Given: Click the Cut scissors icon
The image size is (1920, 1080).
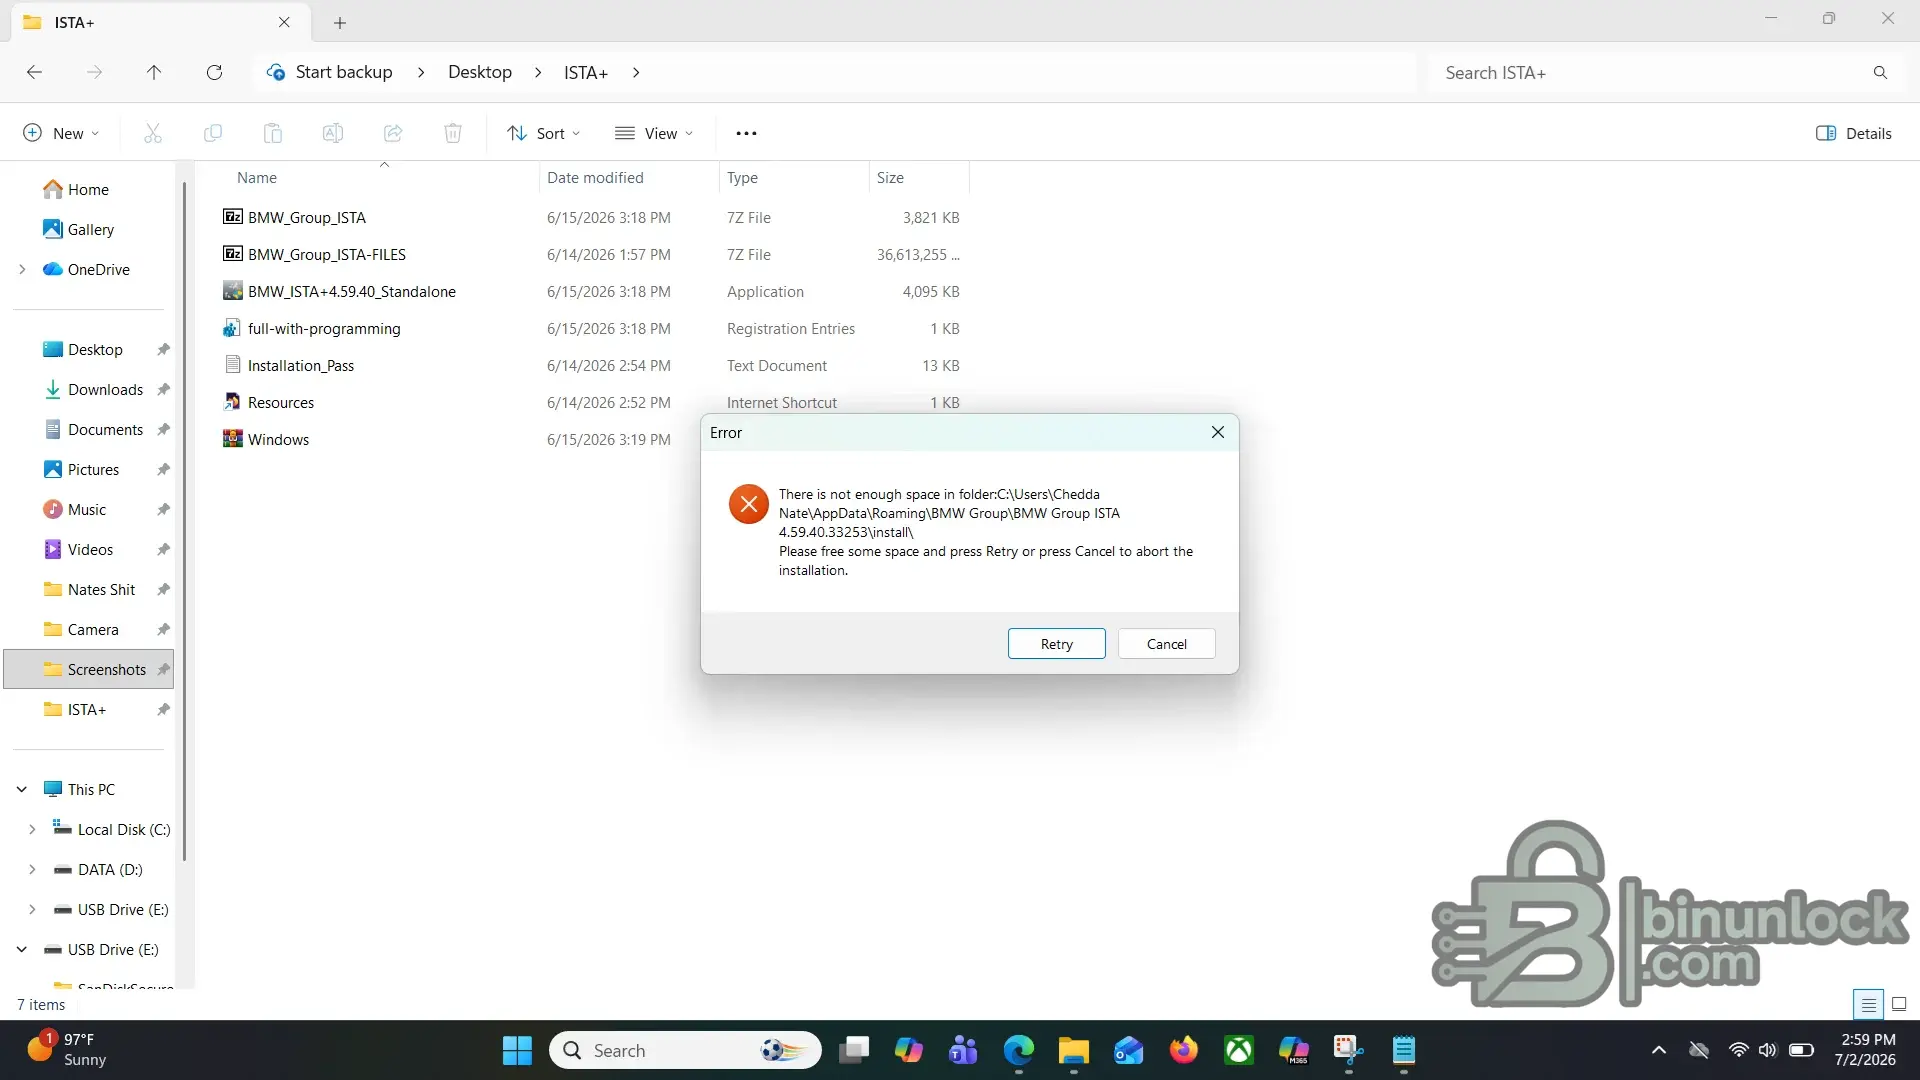Looking at the screenshot, I should pos(153,133).
